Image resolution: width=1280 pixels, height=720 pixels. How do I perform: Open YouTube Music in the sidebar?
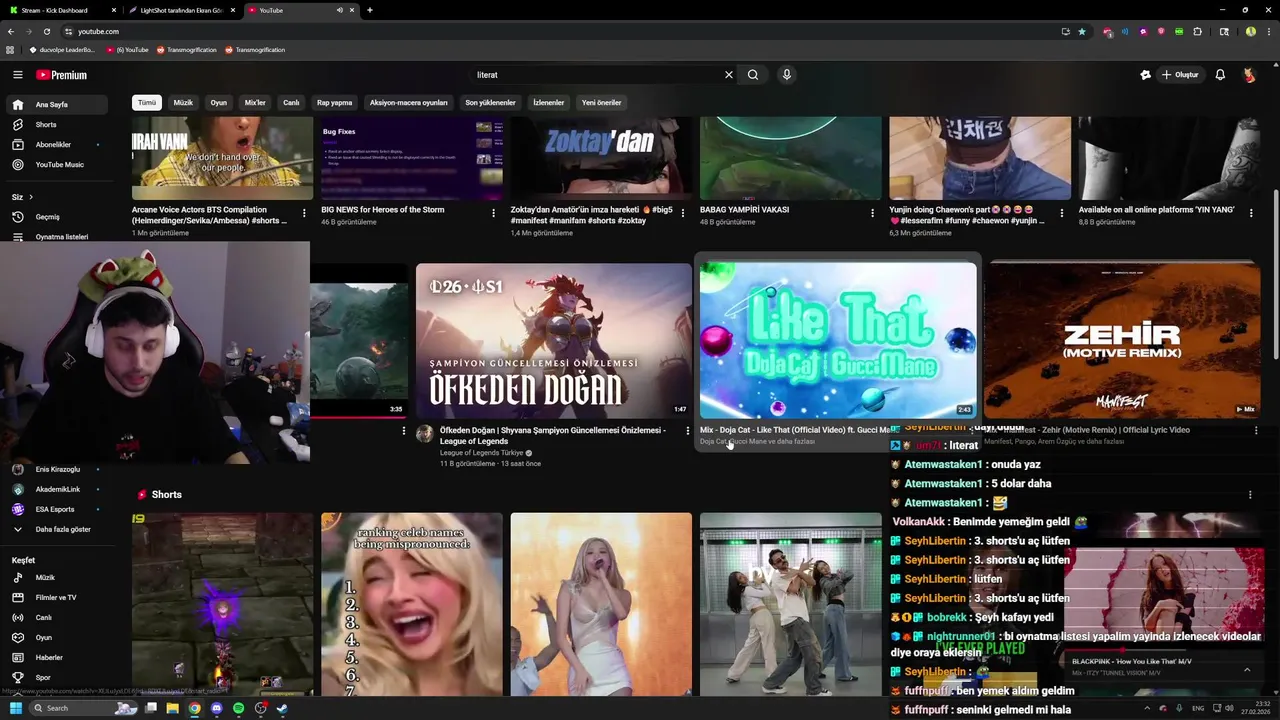[x=56, y=165]
